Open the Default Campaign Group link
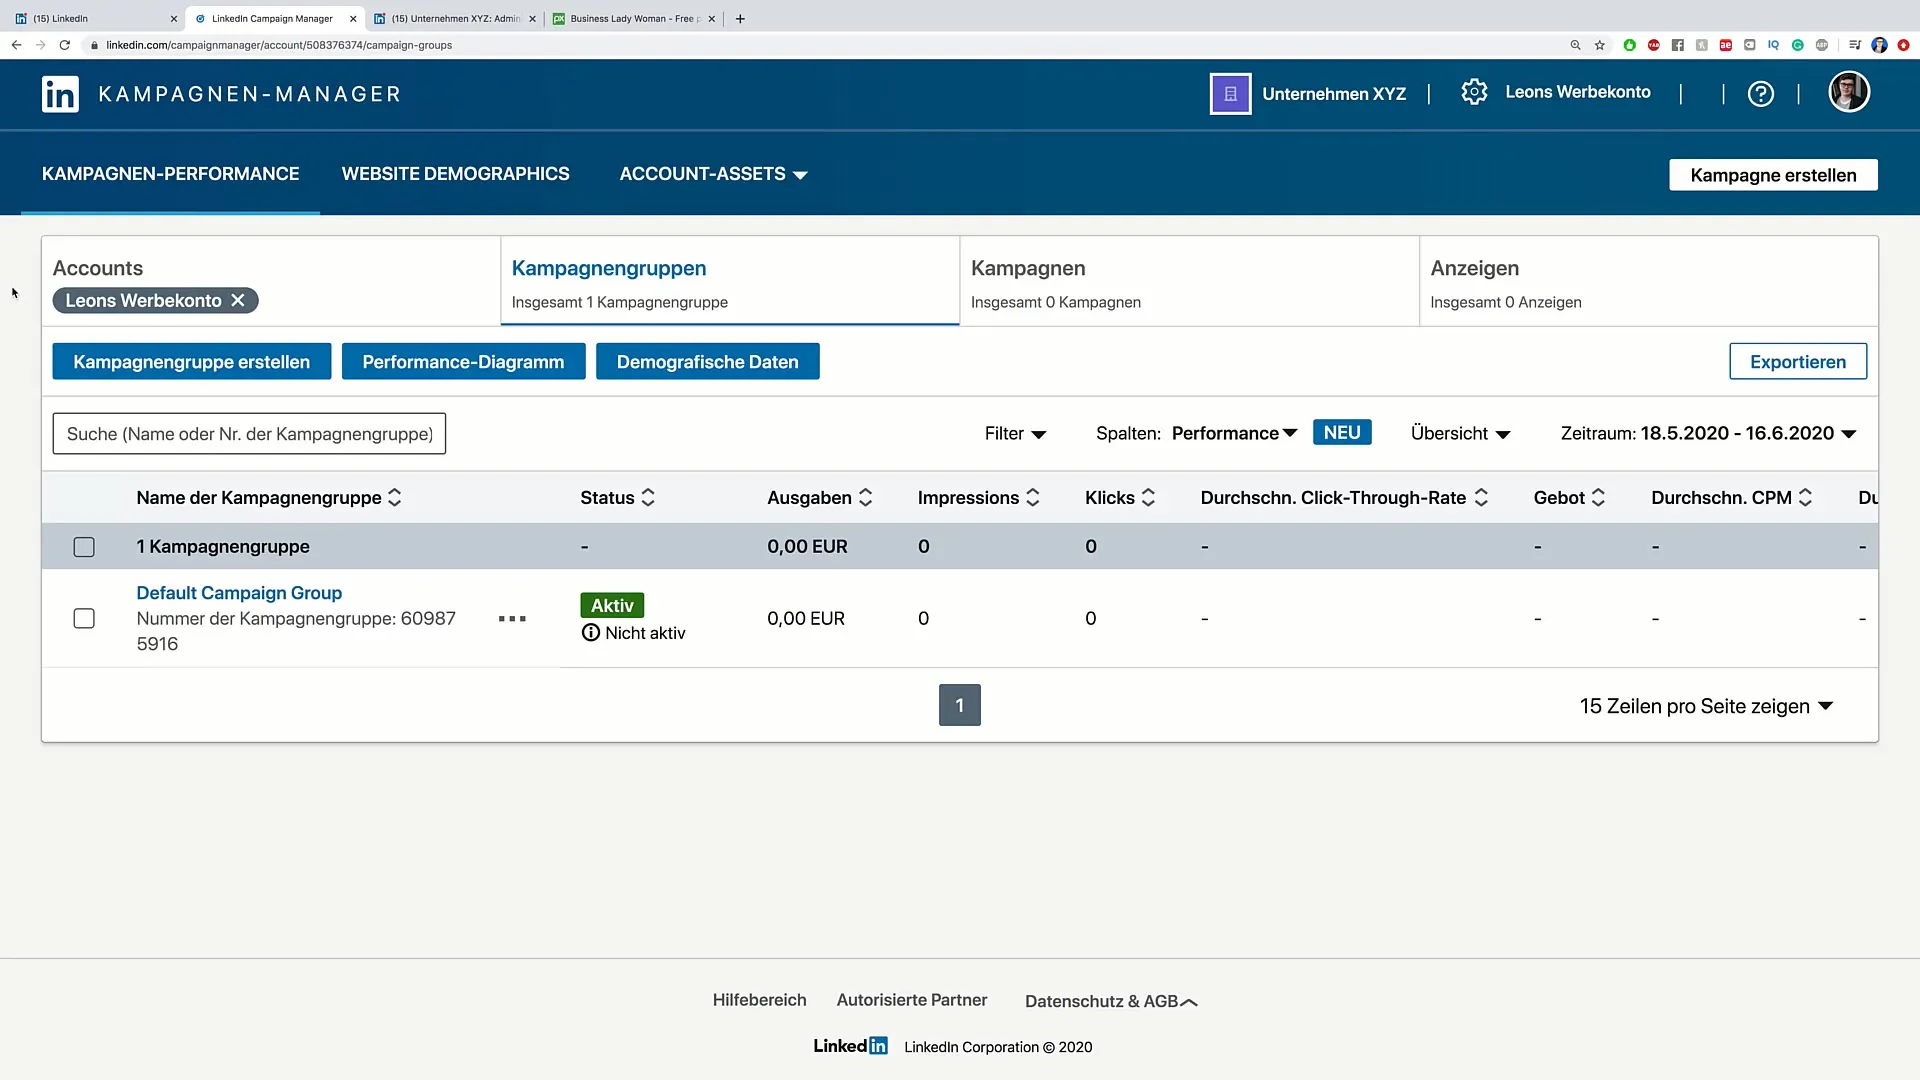This screenshot has width=1920, height=1080. (239, 593)
